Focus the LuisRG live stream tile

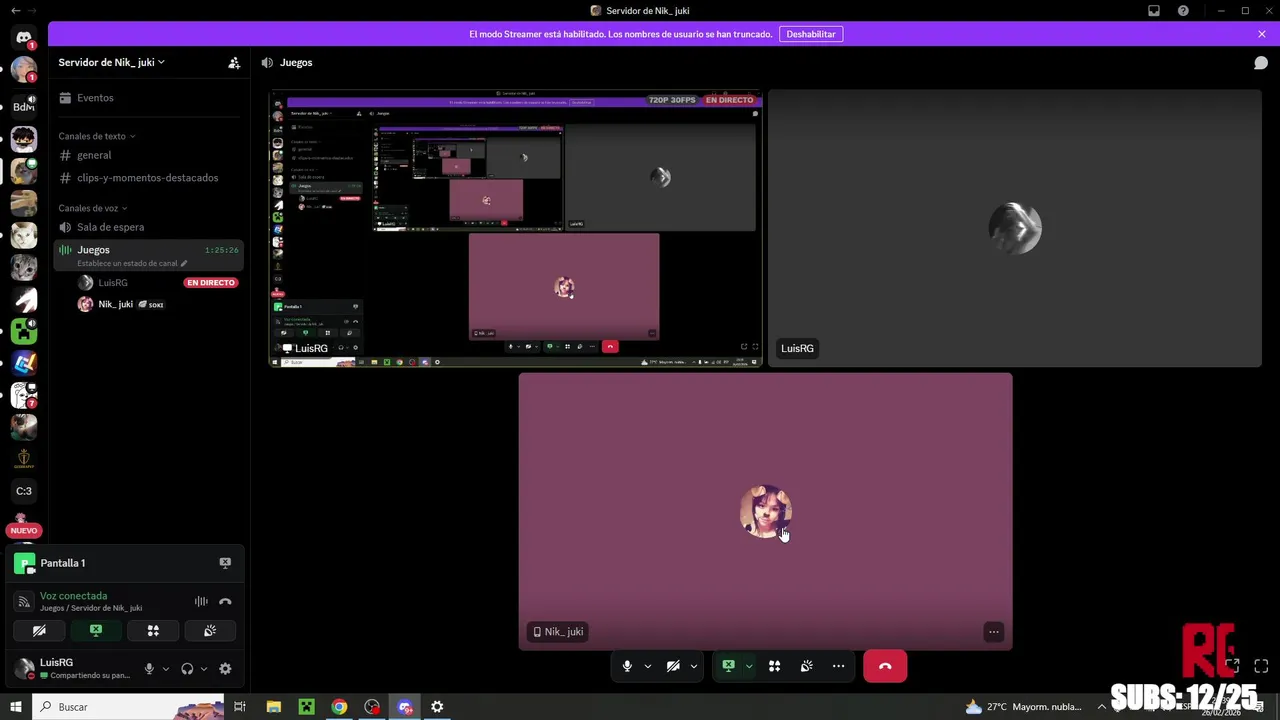[x=516, y=229]
